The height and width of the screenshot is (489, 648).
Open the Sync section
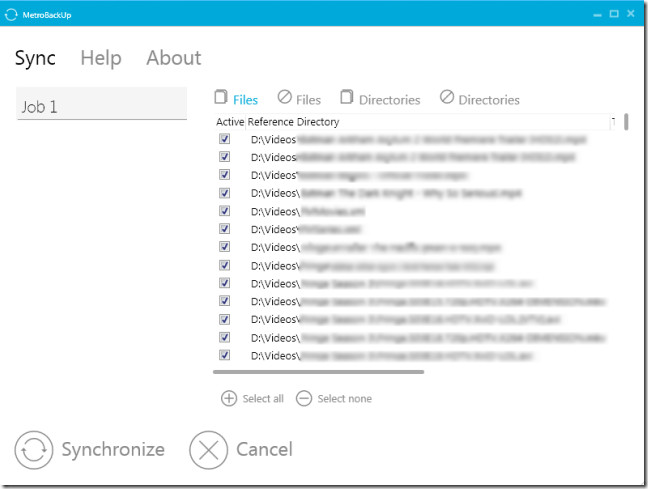click(35, 58)
